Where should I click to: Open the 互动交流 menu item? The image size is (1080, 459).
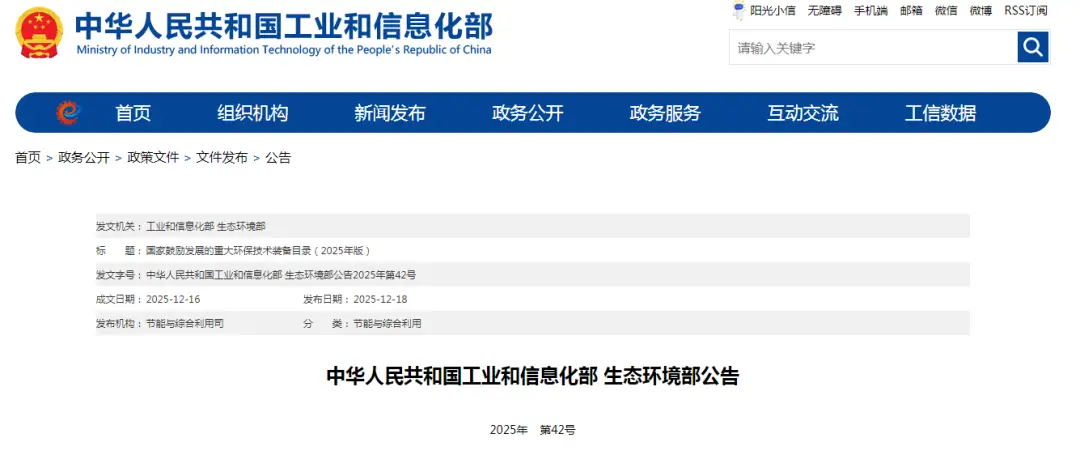point(802,113)
